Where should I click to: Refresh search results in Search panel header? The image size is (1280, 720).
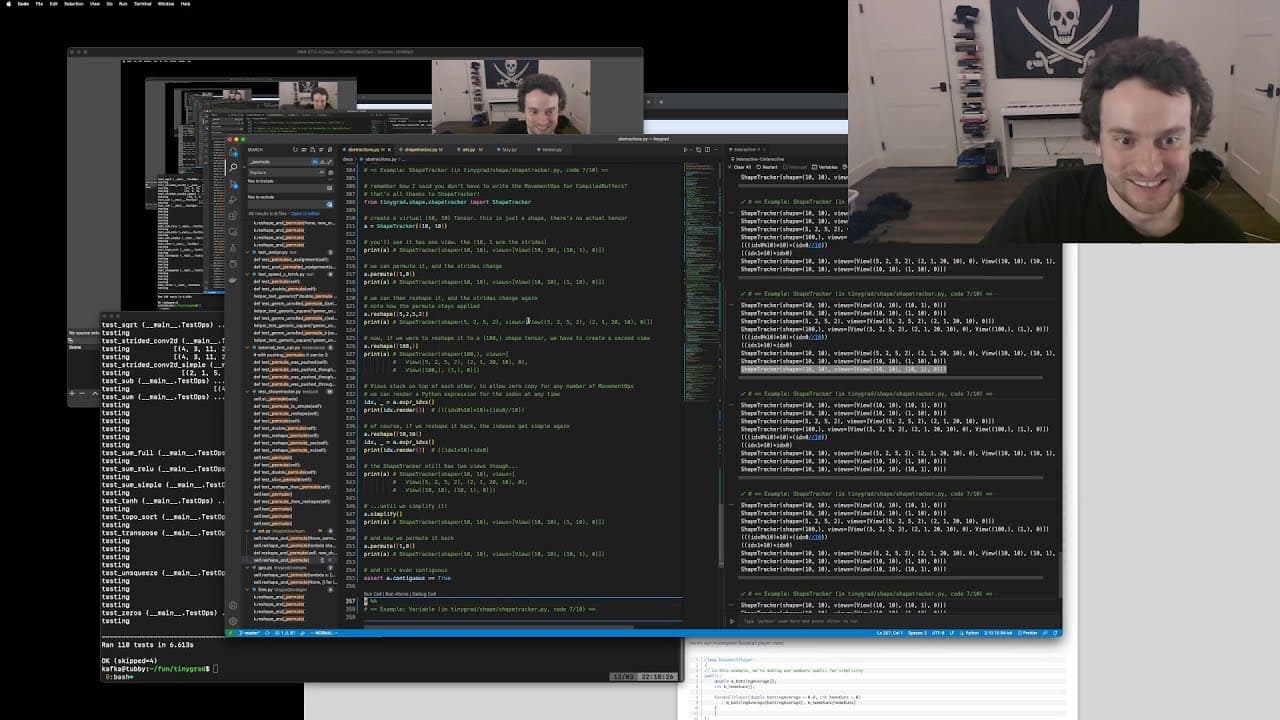point(295,150)
